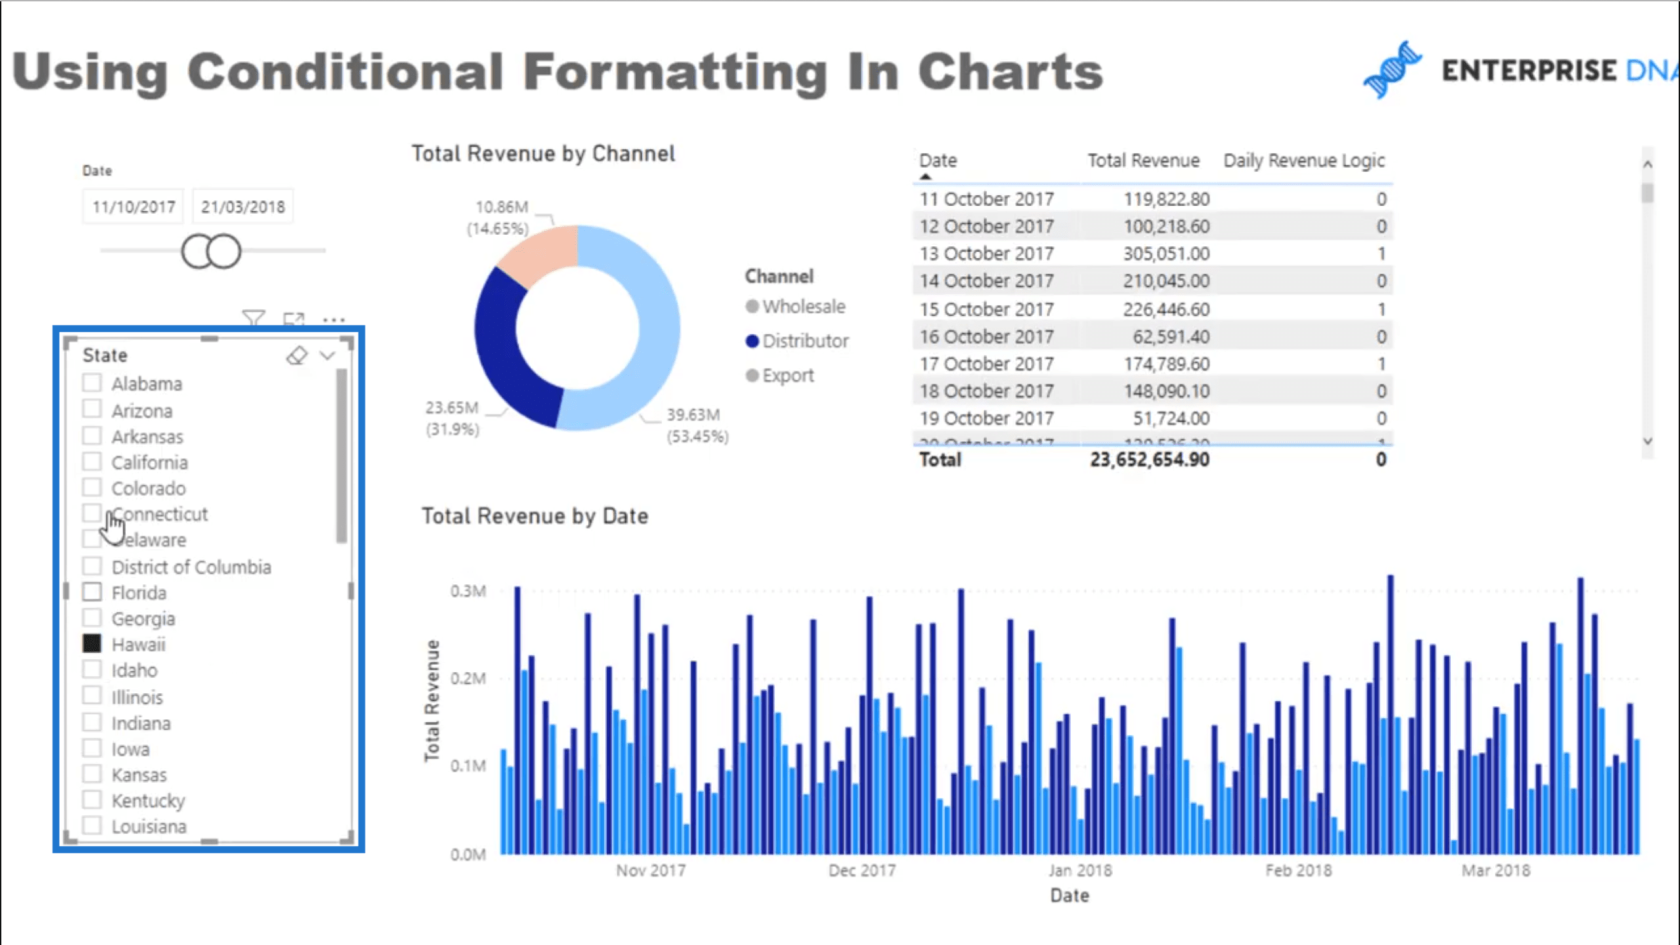Click the left date slider handle

pos(198,251)
